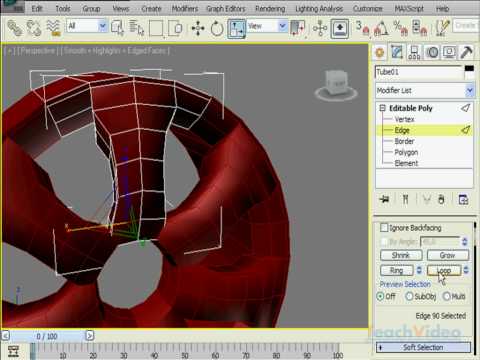This screenshot has height=360, width=480.
Task: Activate the Select and Move tool
Action: coord(198,28)
